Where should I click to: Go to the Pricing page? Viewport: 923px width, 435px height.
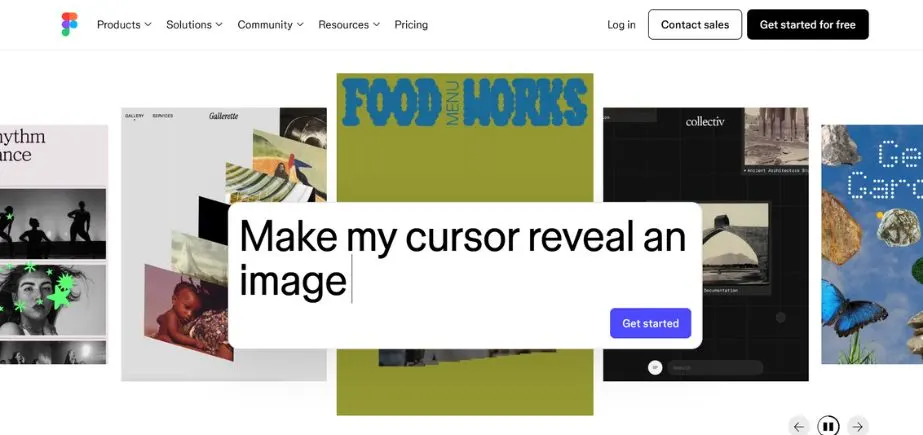411,25
